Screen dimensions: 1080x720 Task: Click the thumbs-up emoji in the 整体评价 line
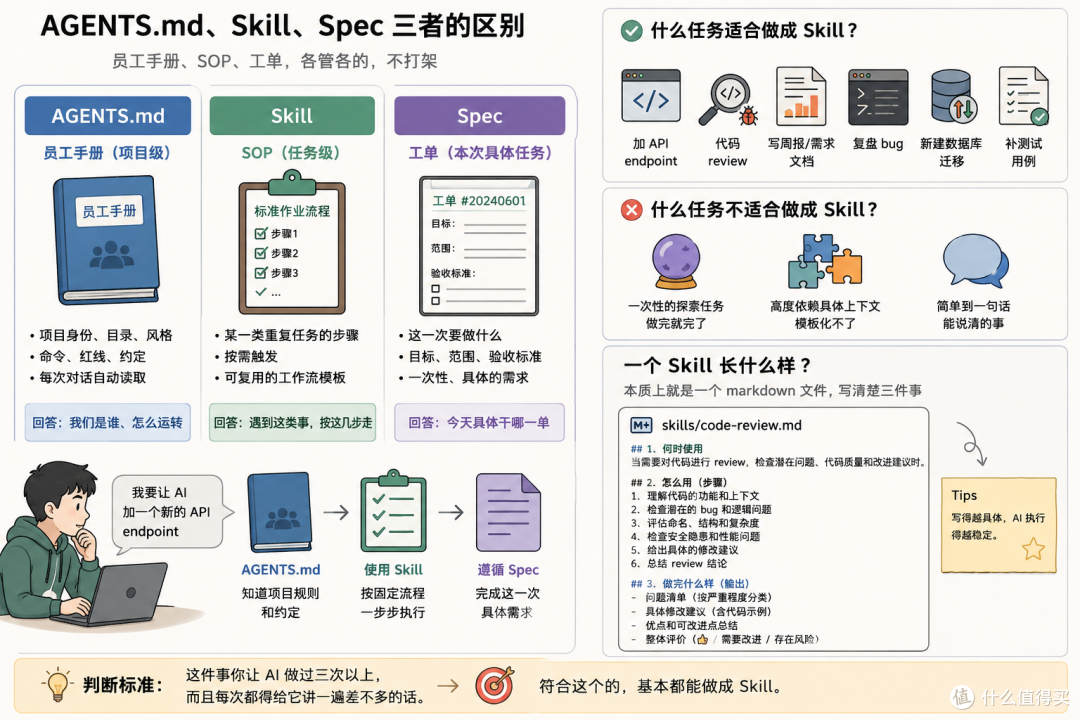point(703,639)
